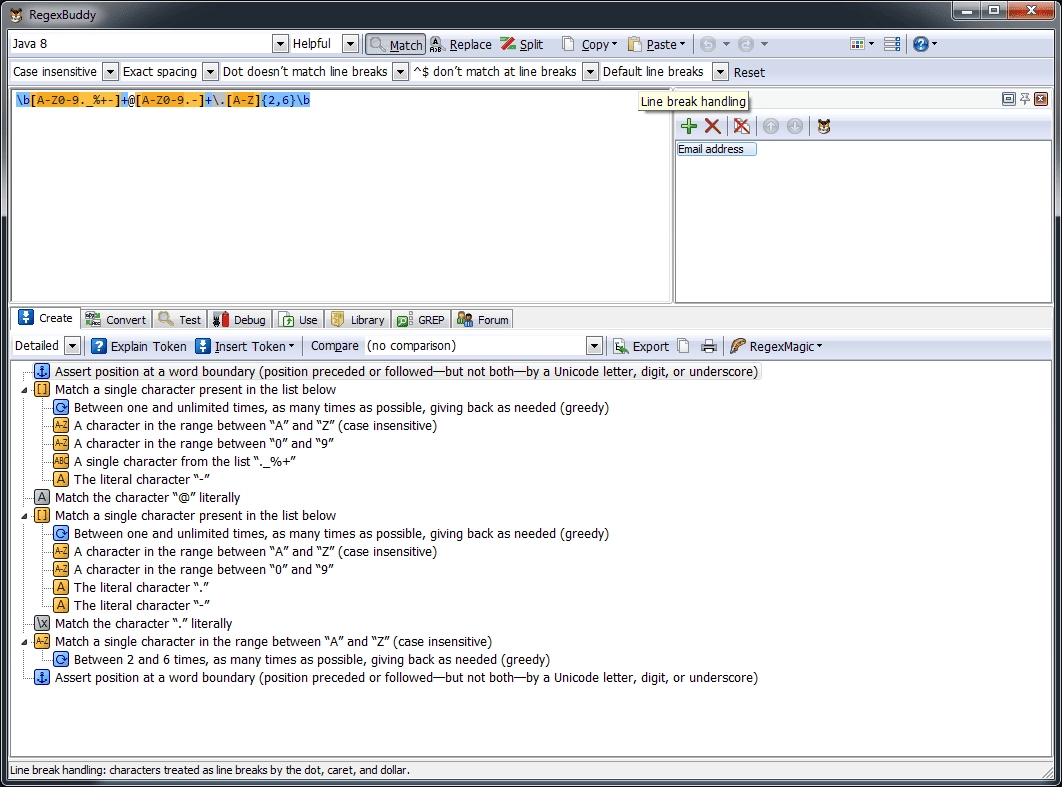
Task: Collapse first 'Match a single character present' node
Action: [x=24, y=390]
